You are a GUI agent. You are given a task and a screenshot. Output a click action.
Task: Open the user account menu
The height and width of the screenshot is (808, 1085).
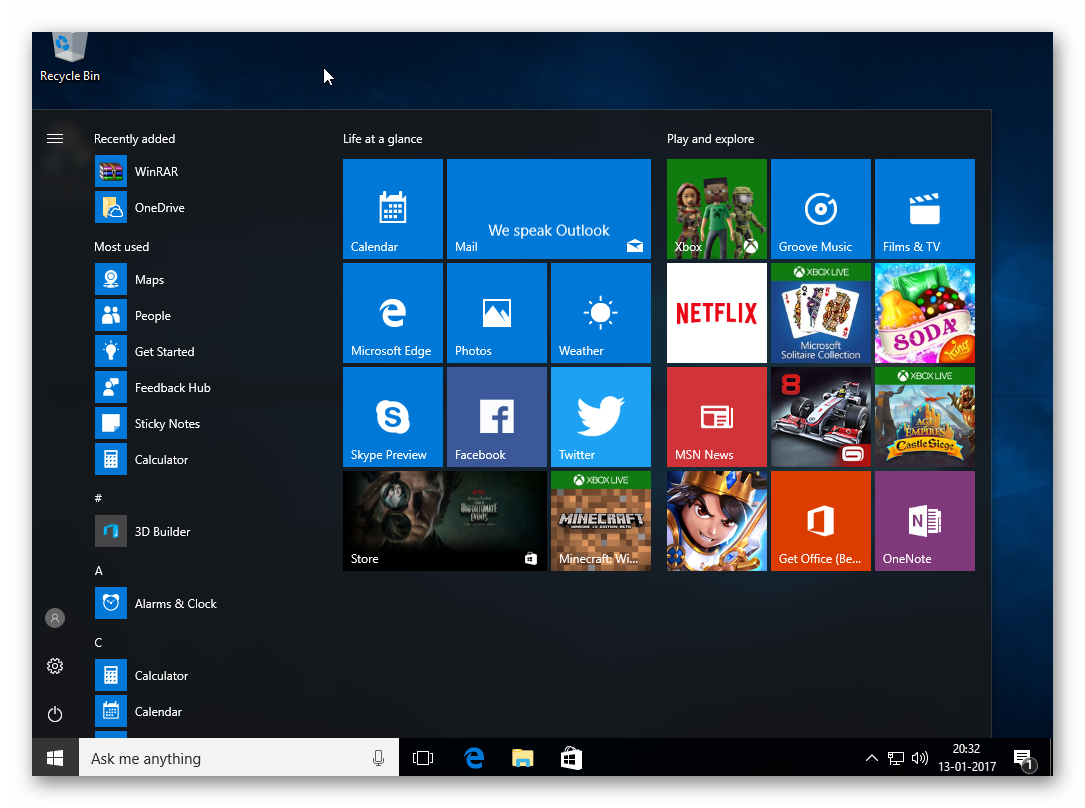pos(55,618)
